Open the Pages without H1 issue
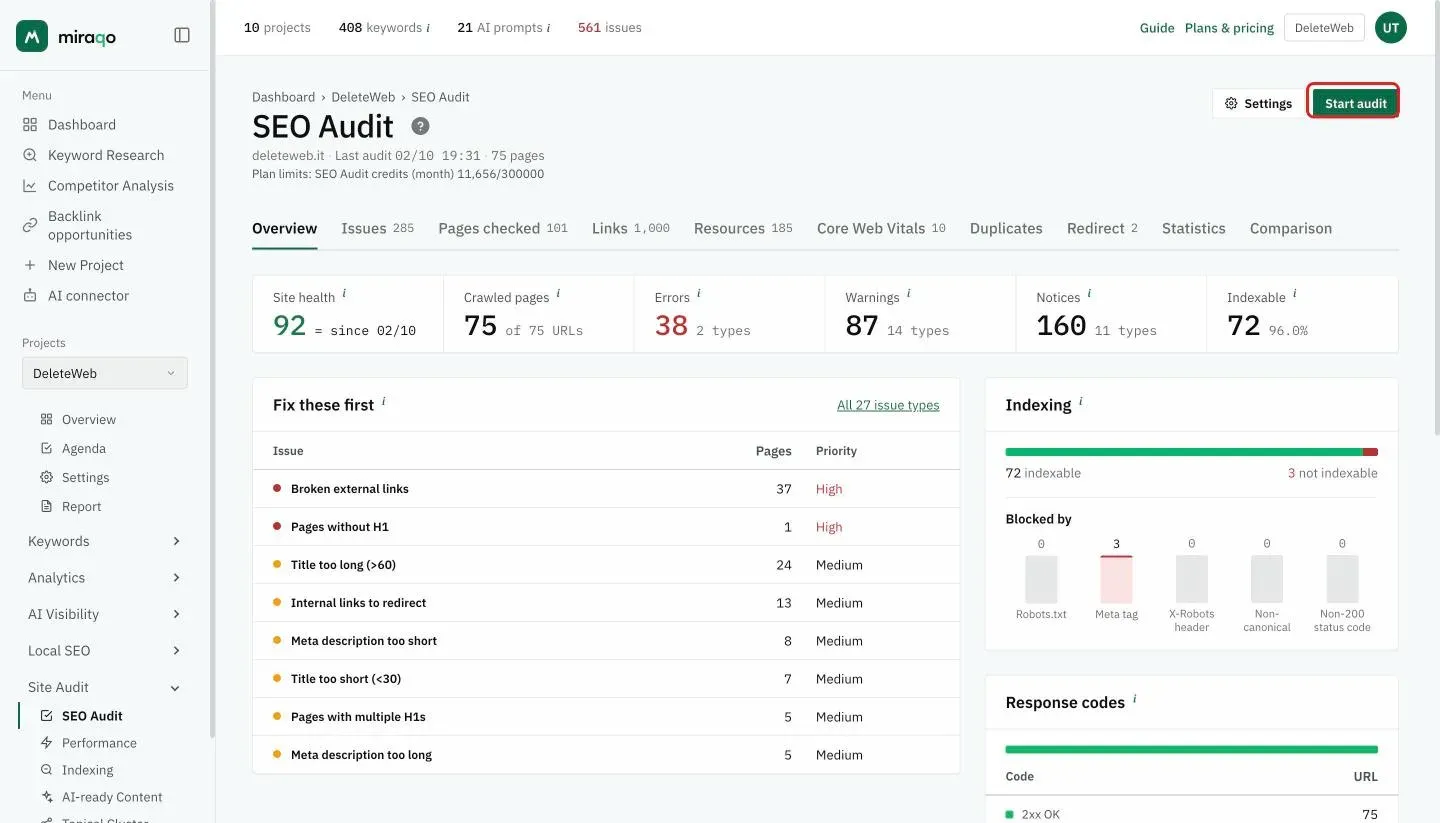Viewport: 1440px width, 823px height. pos(606,527)
